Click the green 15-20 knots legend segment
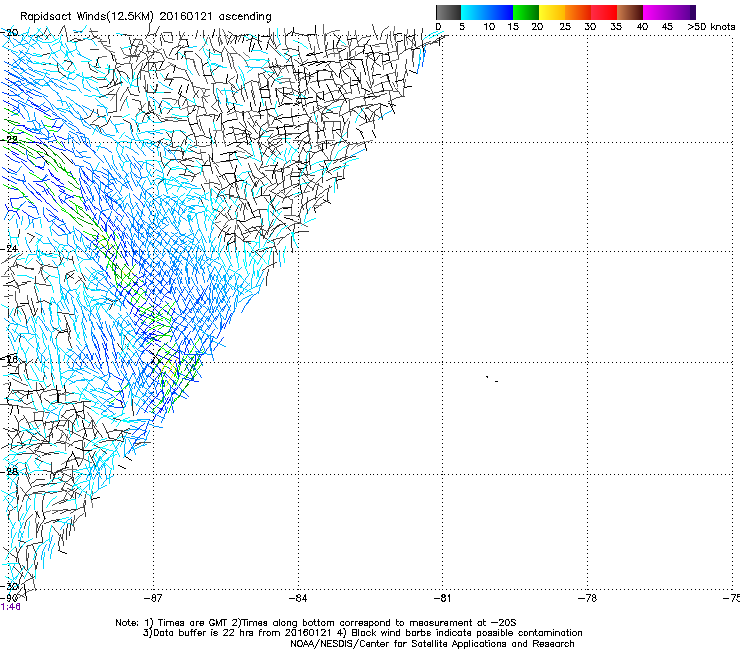 (x=526, y=12)
